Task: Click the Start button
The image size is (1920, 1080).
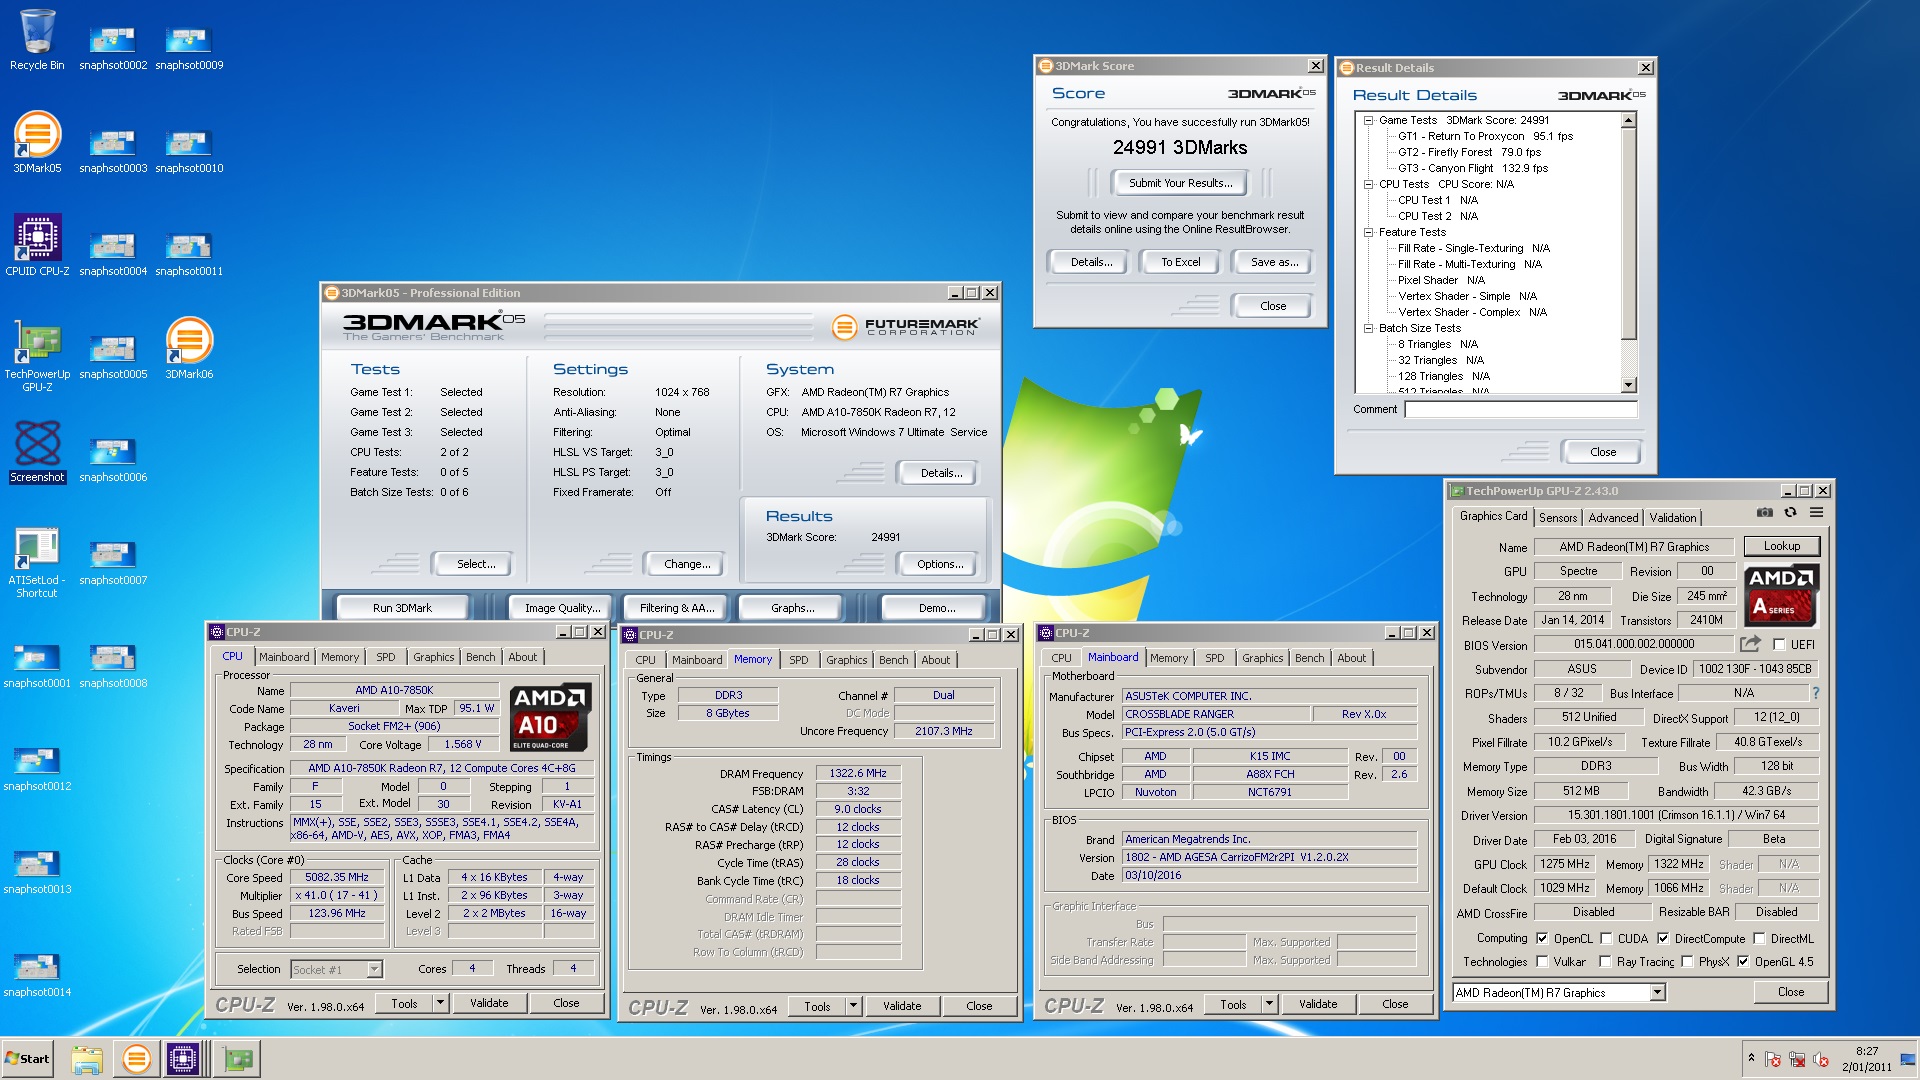Action: (27, 1059)
